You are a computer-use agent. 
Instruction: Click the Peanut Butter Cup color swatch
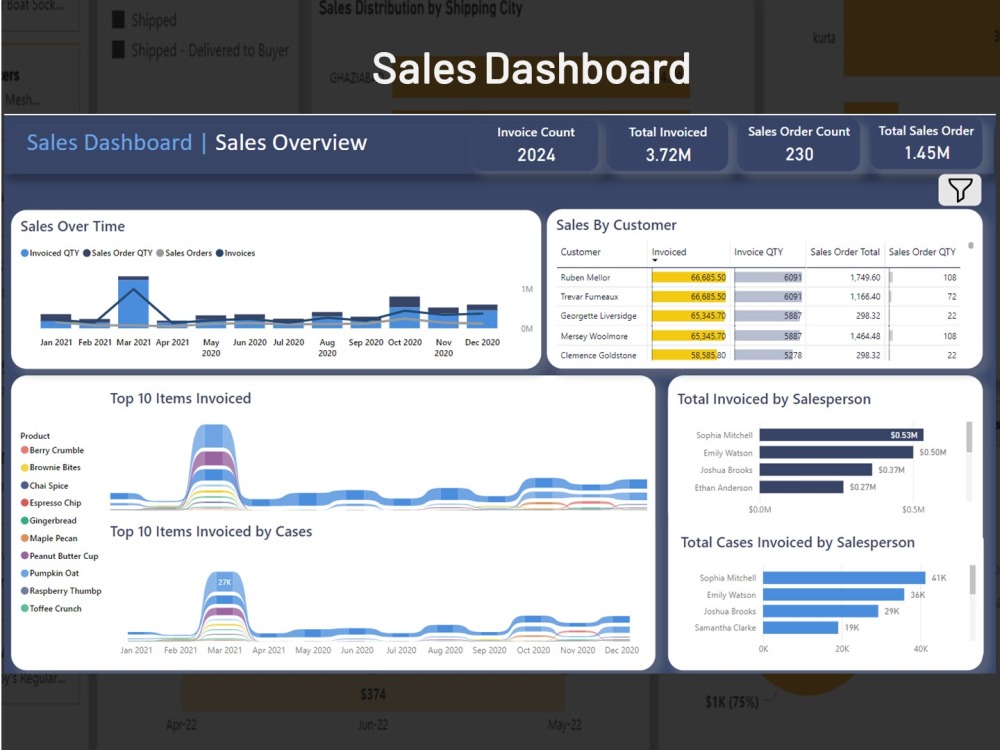pyautogui.click(x=24, y=554)
